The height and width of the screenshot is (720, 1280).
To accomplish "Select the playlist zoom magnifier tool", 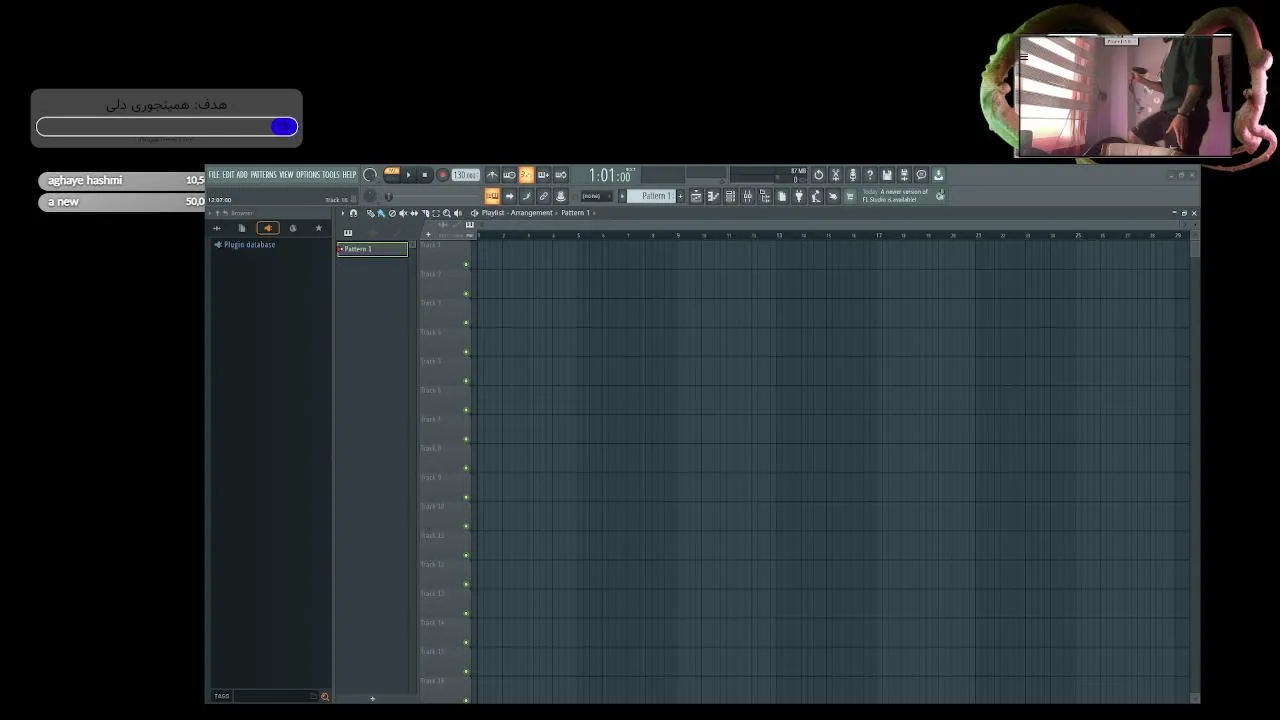I will point(447,213).
